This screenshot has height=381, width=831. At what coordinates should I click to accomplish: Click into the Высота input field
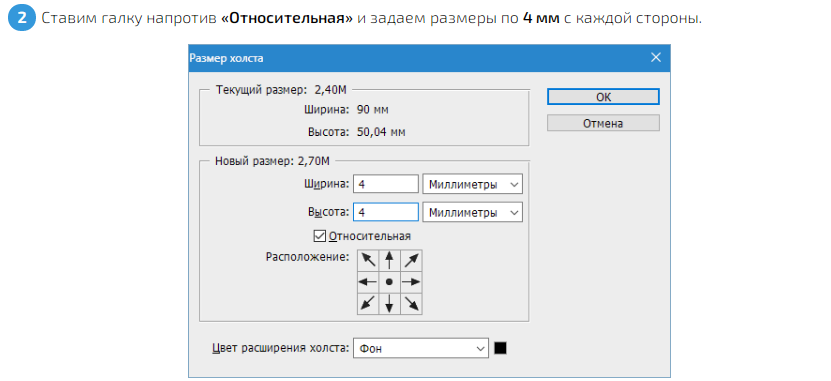pyautogui.click(x=386, y=212)
